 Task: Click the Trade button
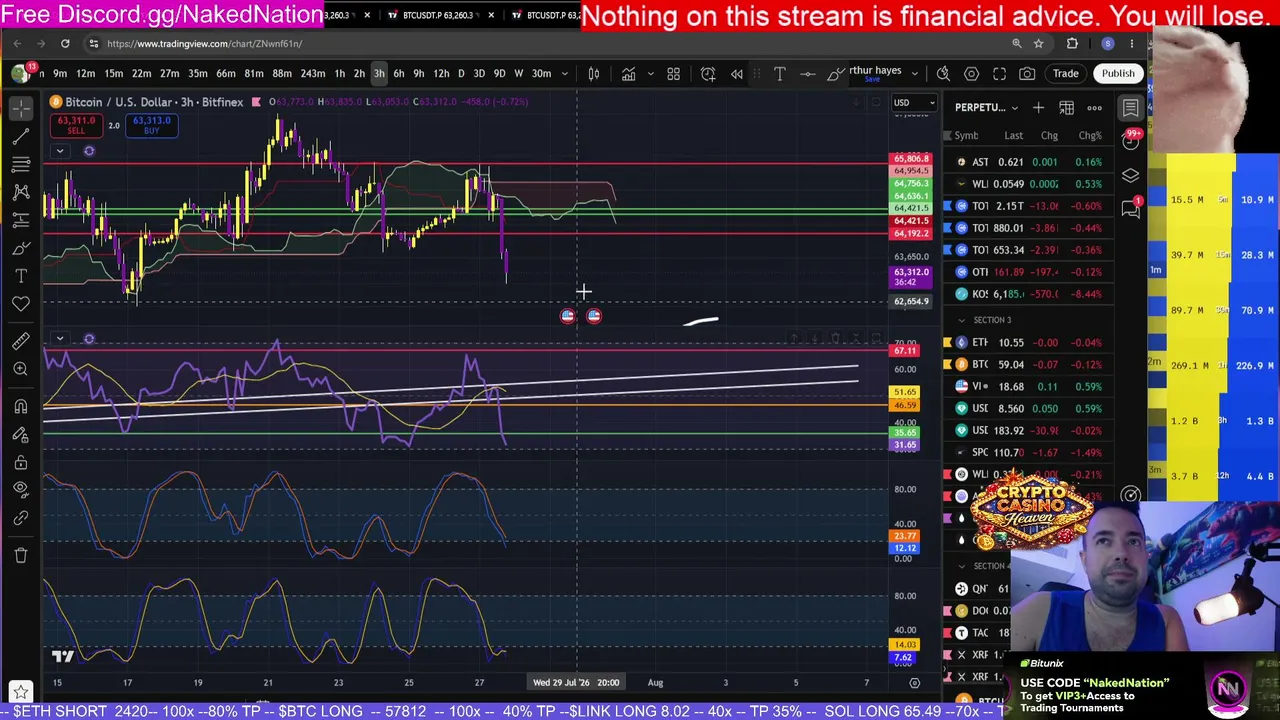1065,73
